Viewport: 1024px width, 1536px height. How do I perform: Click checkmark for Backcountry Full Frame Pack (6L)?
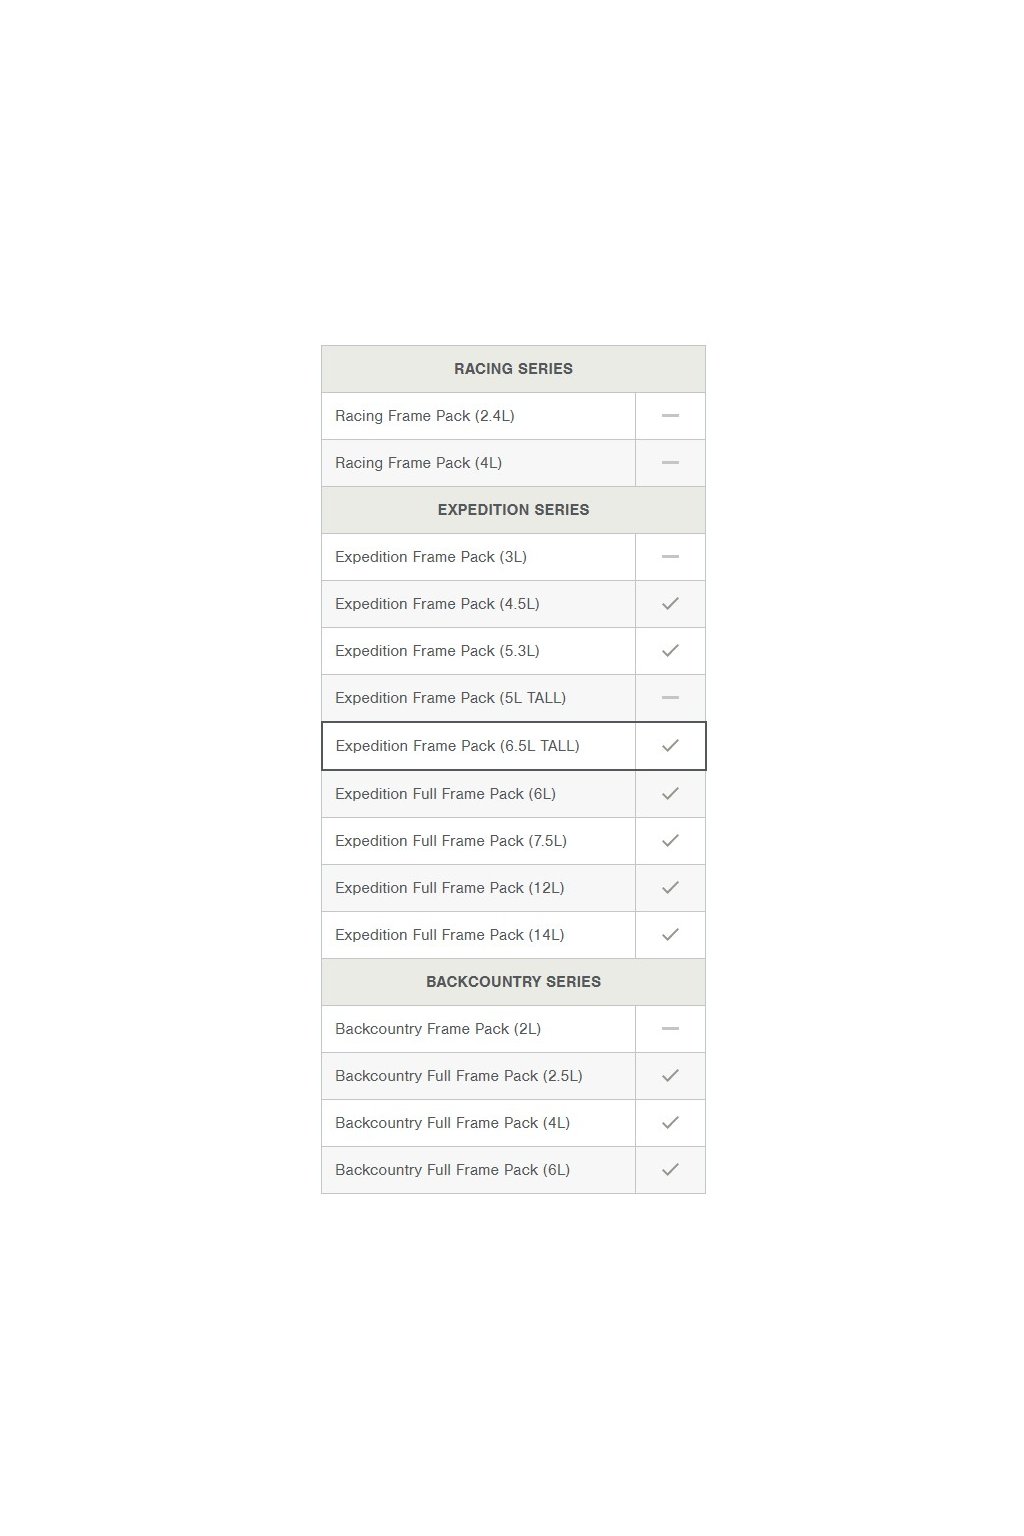click(x=670, y=1169)
